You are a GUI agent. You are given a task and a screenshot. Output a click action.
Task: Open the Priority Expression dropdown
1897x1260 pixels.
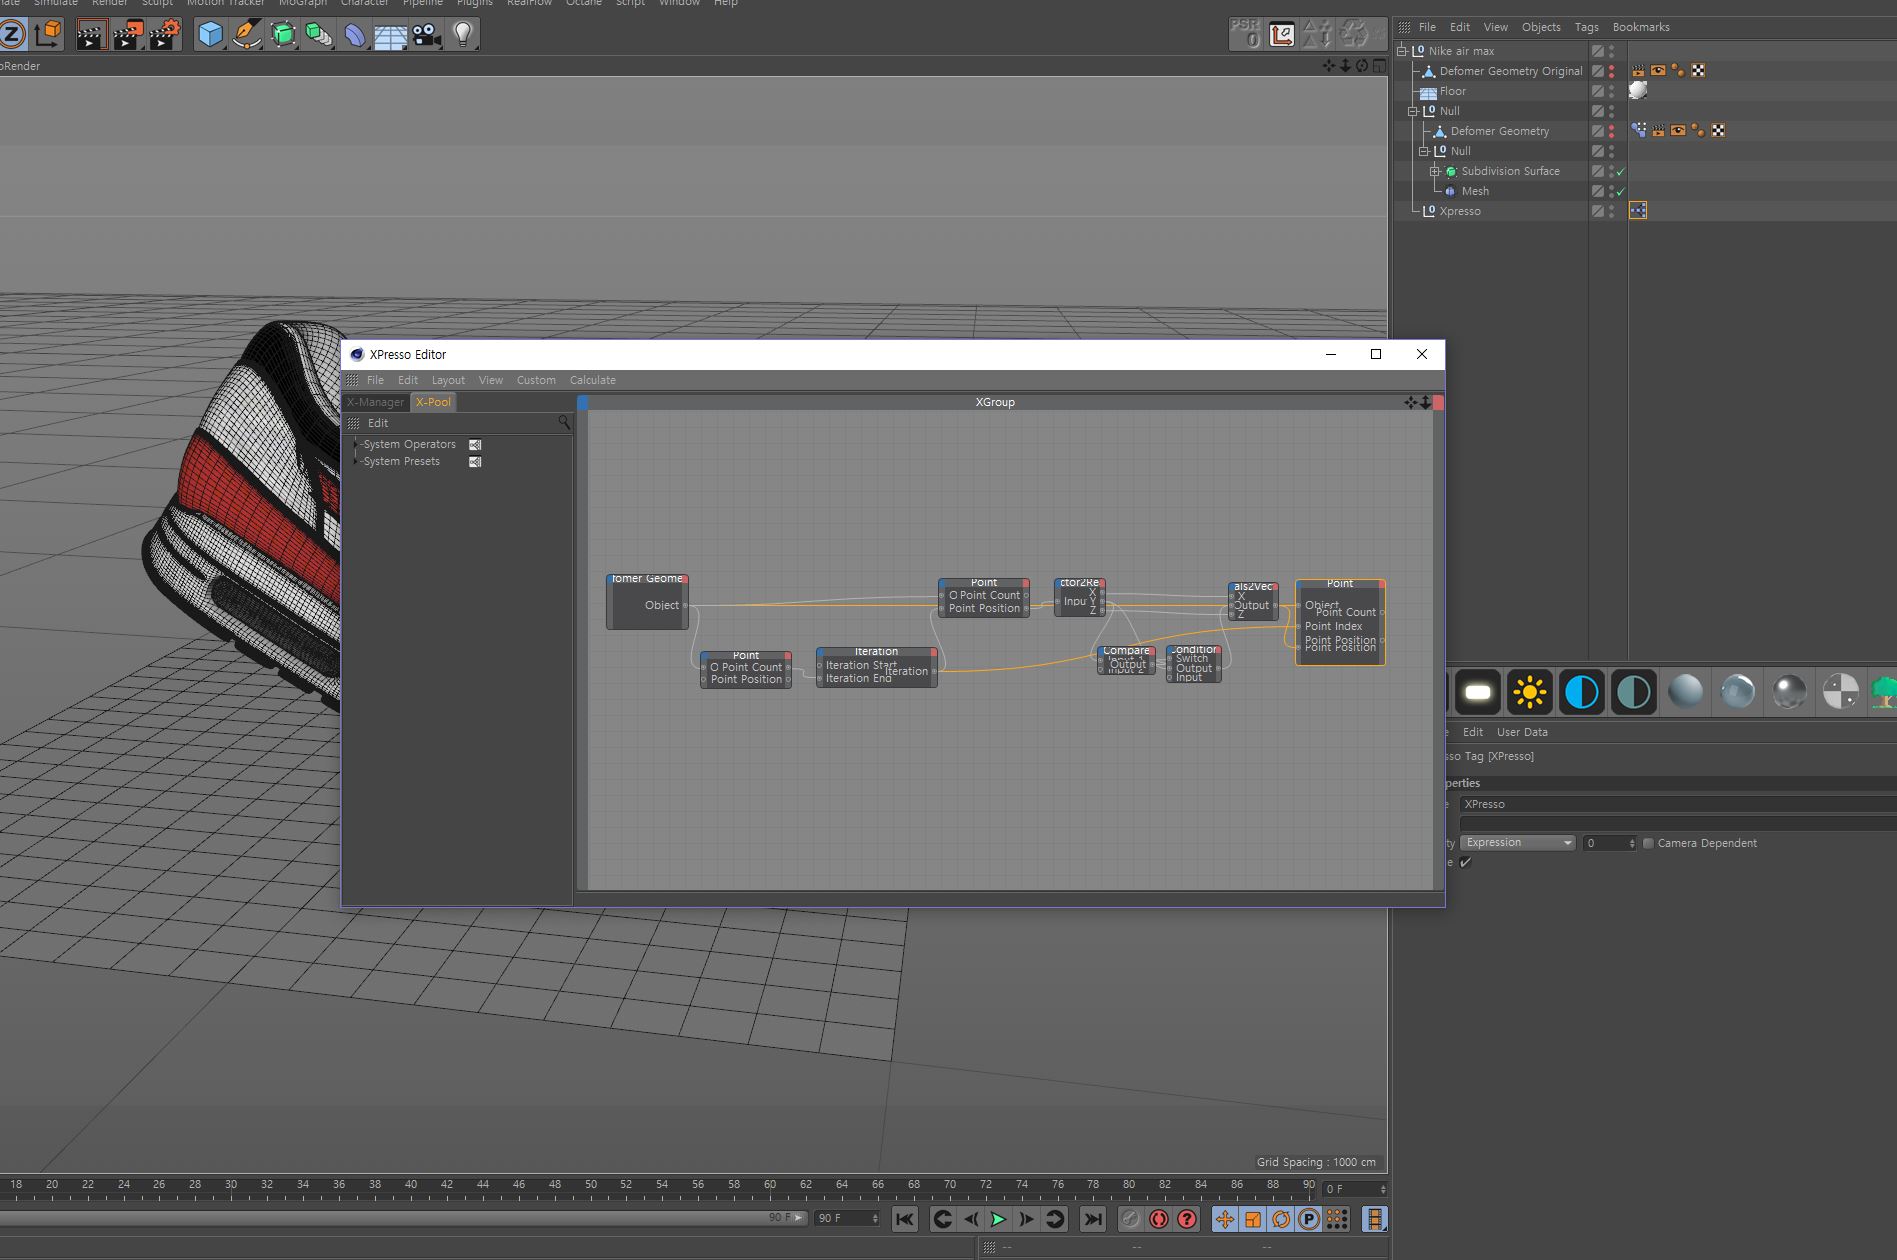pyautogui.click(x=1518, y=843)
